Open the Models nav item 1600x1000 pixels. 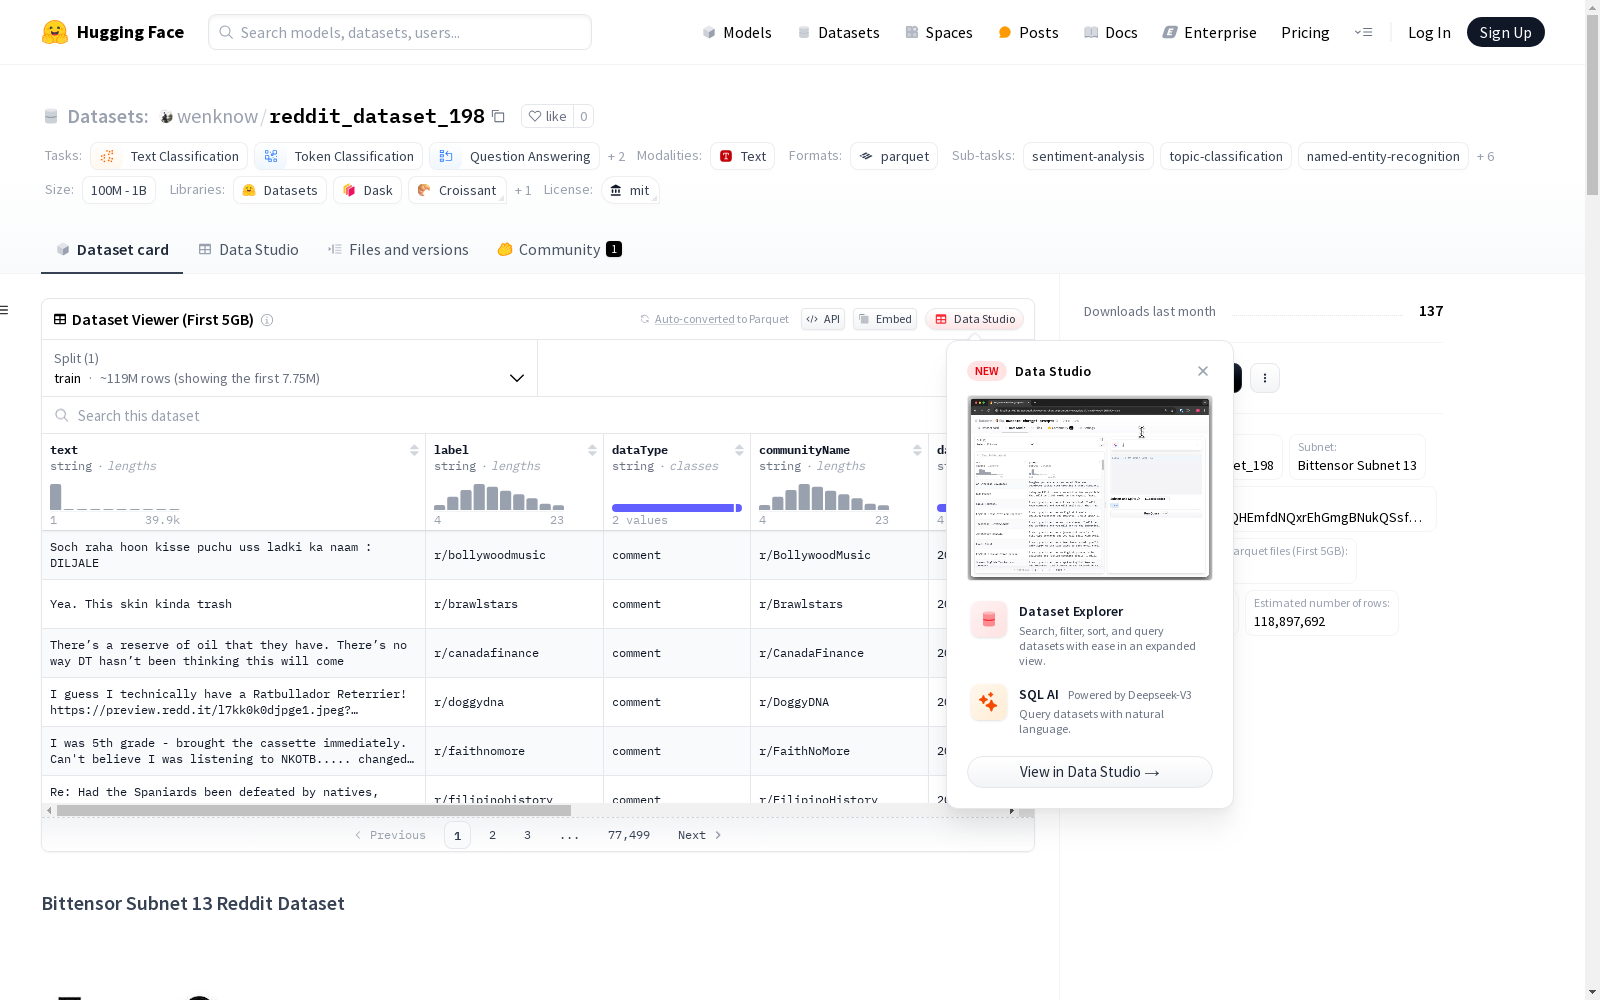click(x=737, y=32)
